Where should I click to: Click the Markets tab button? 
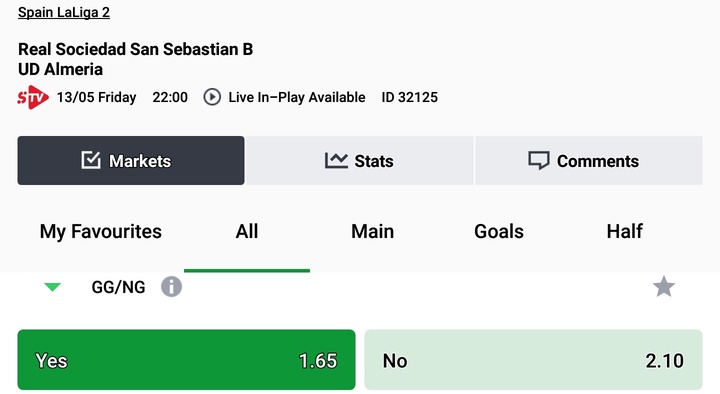click(131, 160)
